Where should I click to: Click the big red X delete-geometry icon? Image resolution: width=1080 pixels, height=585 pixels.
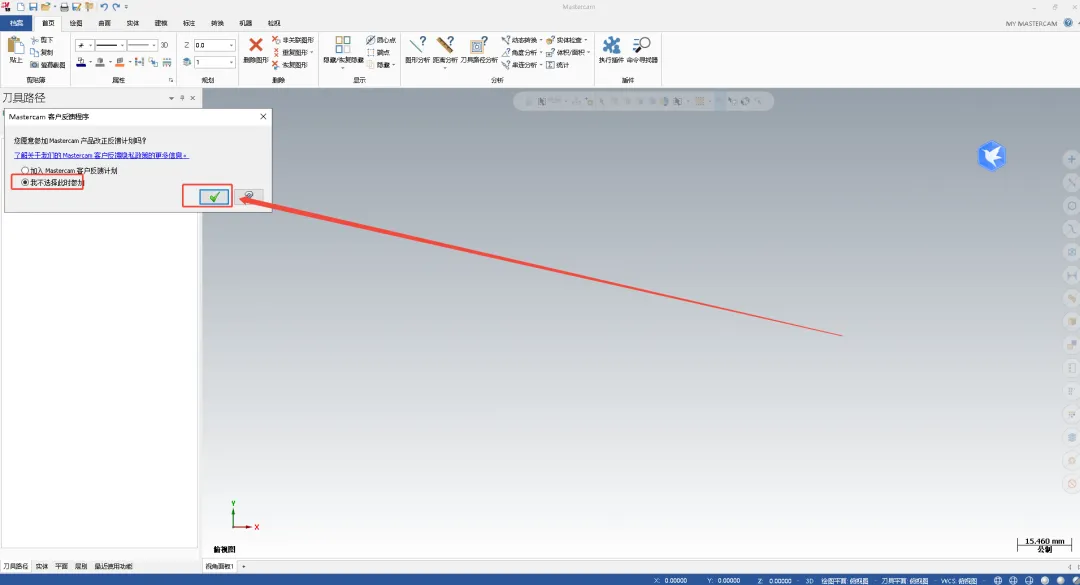[256, 45]
